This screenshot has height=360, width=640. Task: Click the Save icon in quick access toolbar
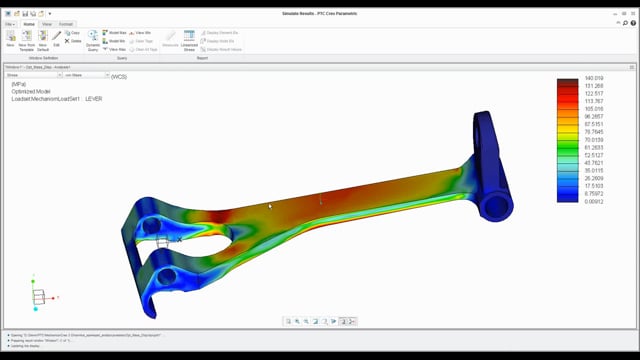(x=25, y=14)
